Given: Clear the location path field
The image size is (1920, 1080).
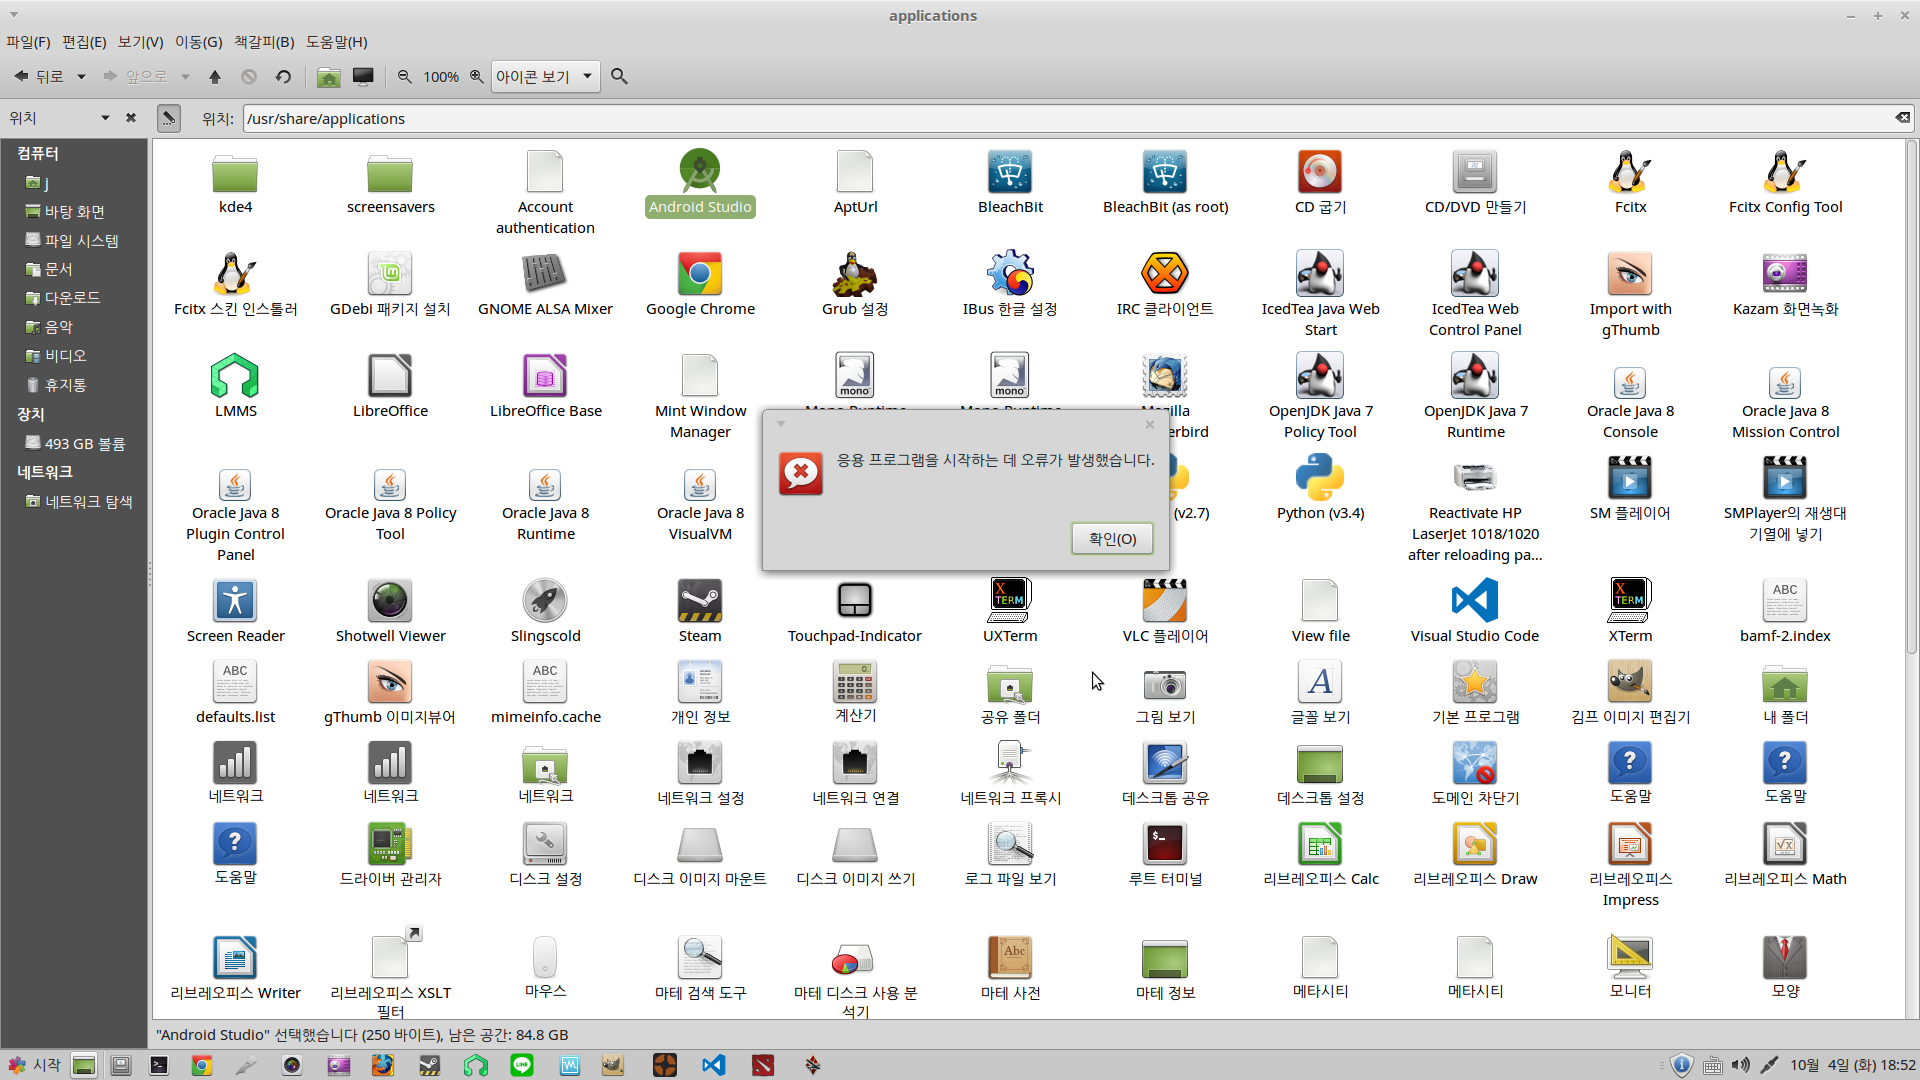Looking at the screenshot, I should [1902, 118].
